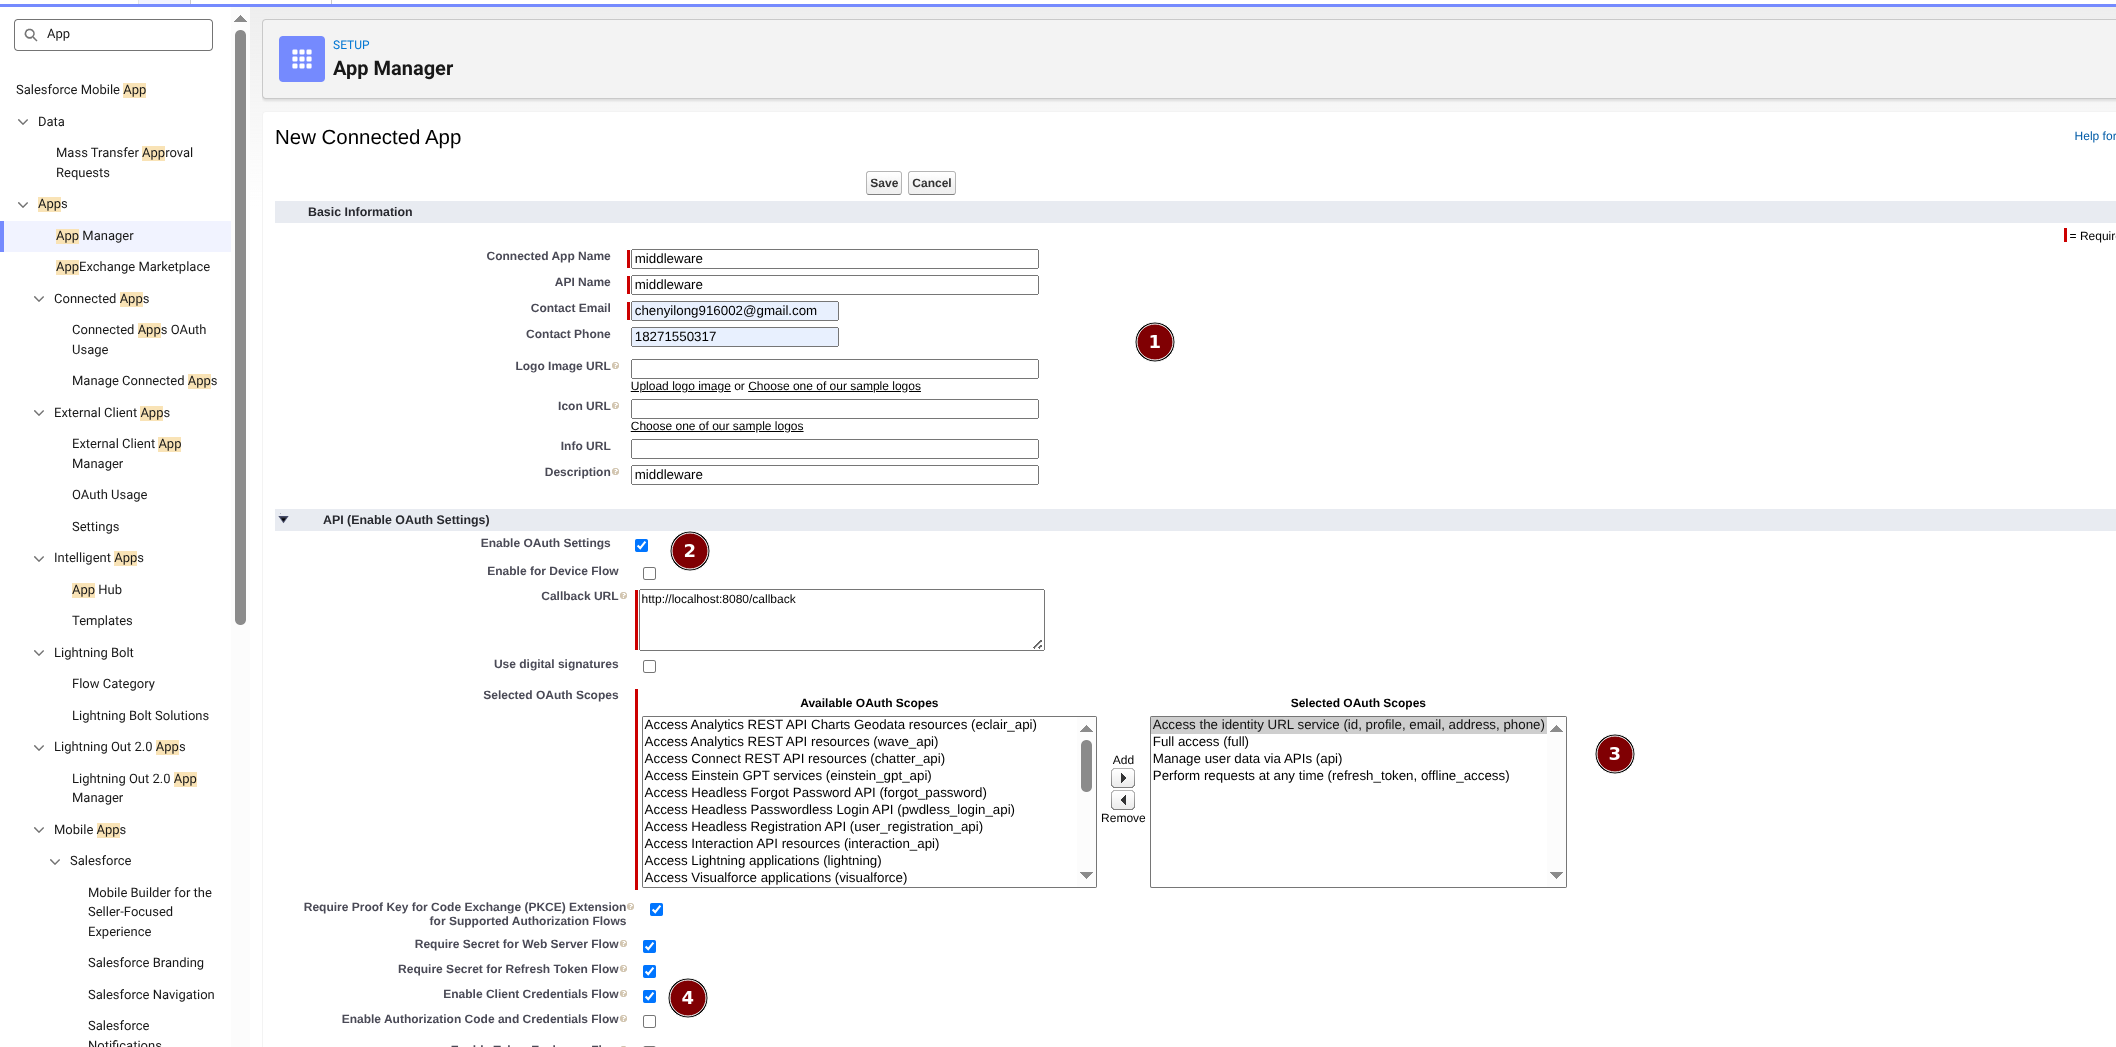Collapse Lightning Bolt tree node

39,653
